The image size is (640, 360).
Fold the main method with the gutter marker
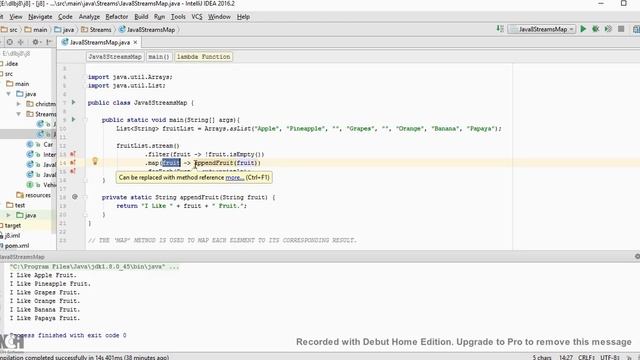point(86,120)
